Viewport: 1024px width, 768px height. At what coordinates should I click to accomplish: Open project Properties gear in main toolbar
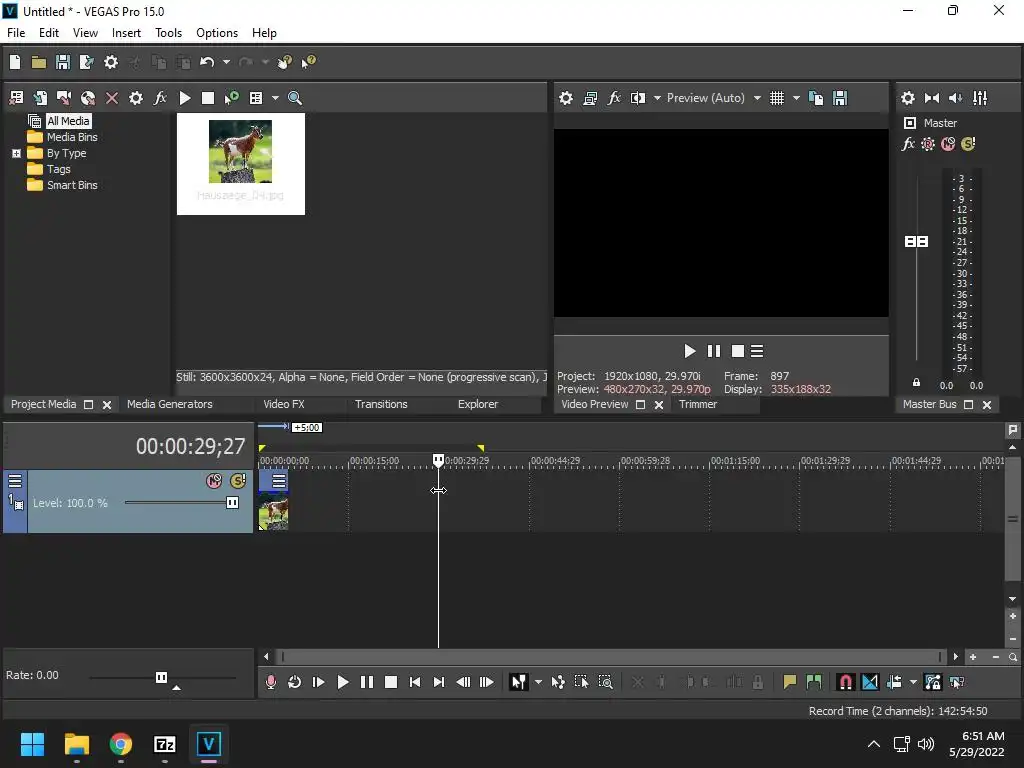tap(111, 62)
